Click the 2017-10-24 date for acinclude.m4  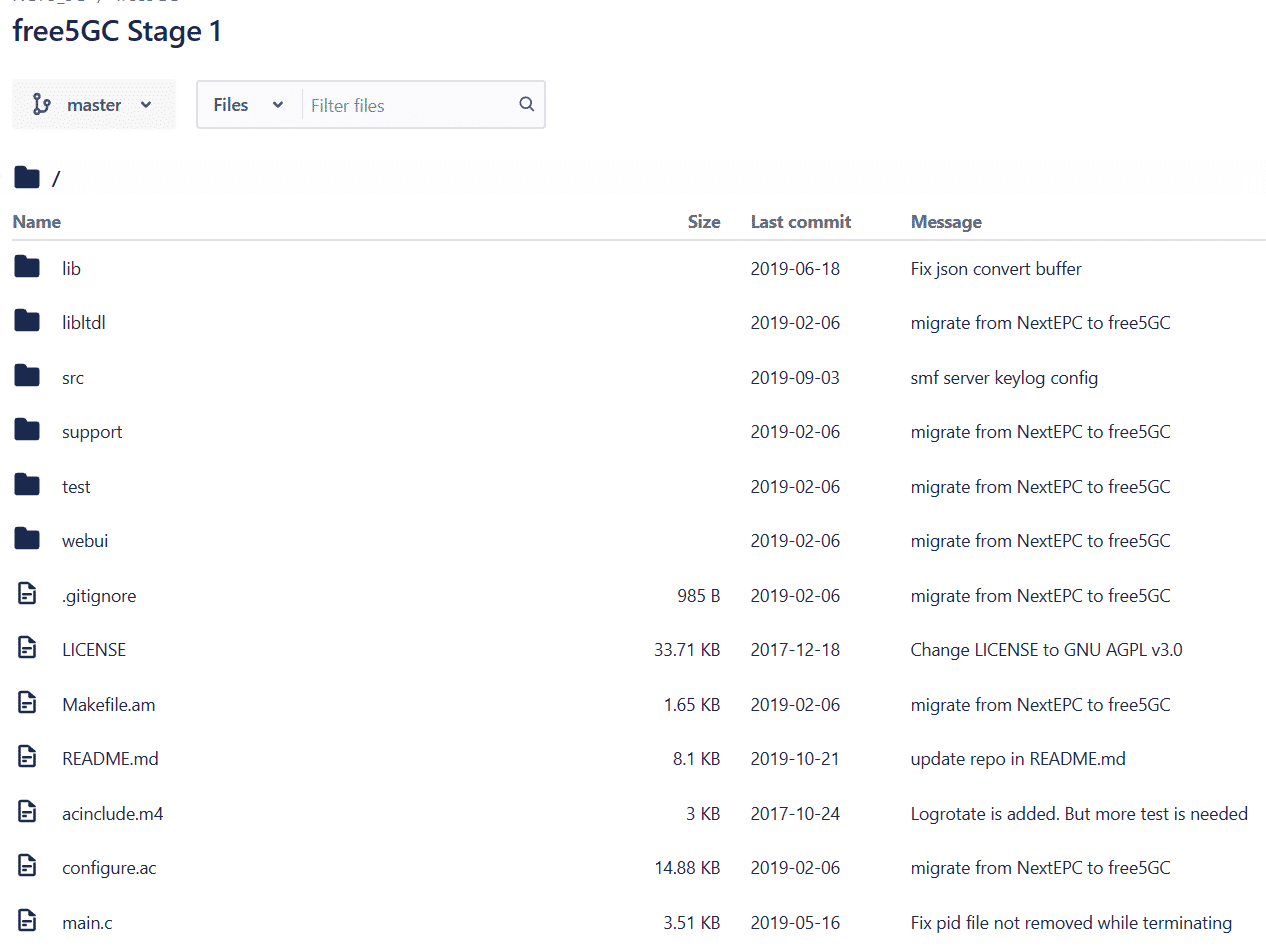[795, 814]
